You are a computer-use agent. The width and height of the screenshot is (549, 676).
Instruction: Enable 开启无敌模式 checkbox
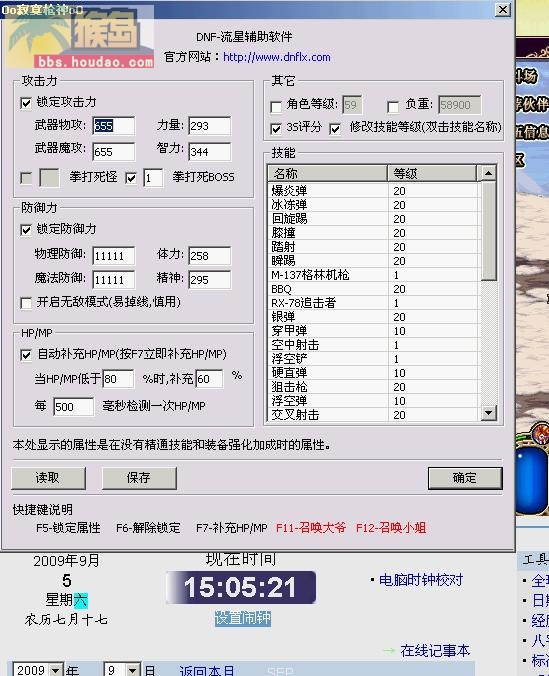click(26, 303)
